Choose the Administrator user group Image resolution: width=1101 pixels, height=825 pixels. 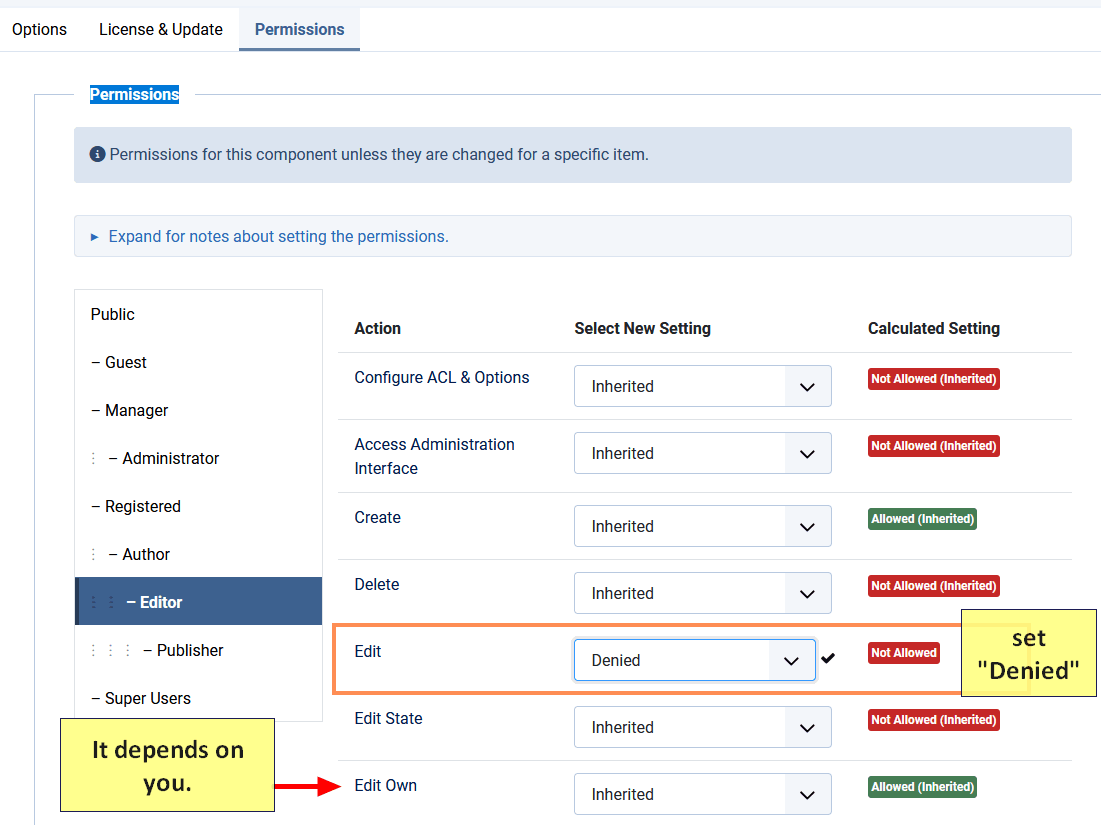pyautogui.click(x=170, y=458)
